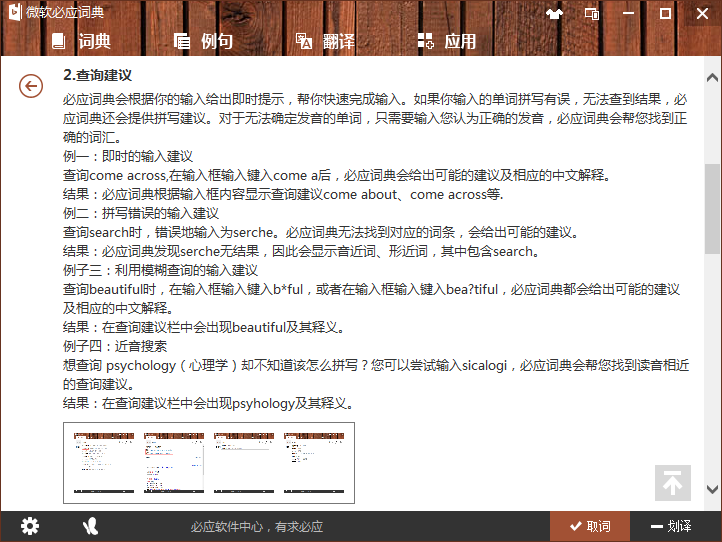Open the skin theme shirt icon
Image resolution: width=722 pixels, height=542 pixels.
[x=554, y=13]
